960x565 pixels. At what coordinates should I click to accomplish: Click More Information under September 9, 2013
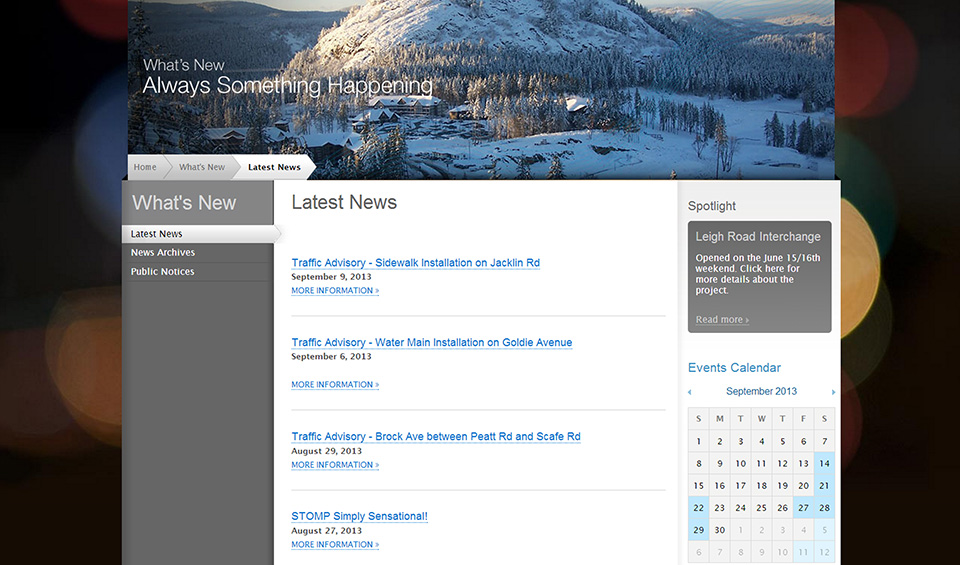(x=335, y=291)
